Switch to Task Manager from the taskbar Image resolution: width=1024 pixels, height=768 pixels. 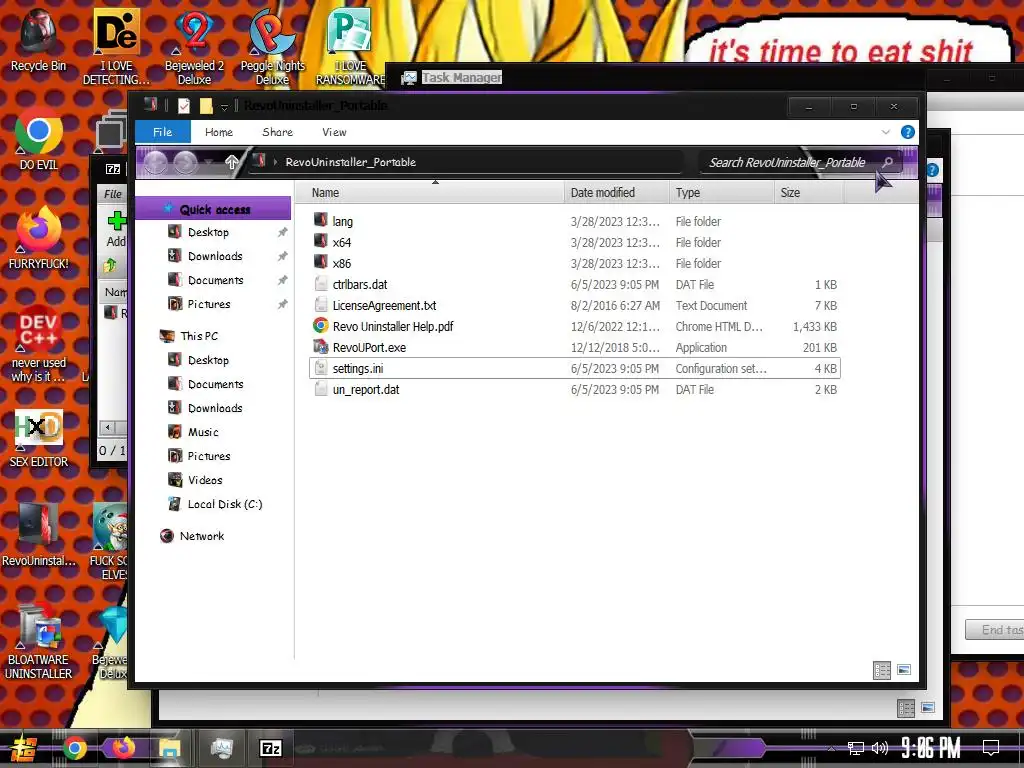[x=221, y=748]
